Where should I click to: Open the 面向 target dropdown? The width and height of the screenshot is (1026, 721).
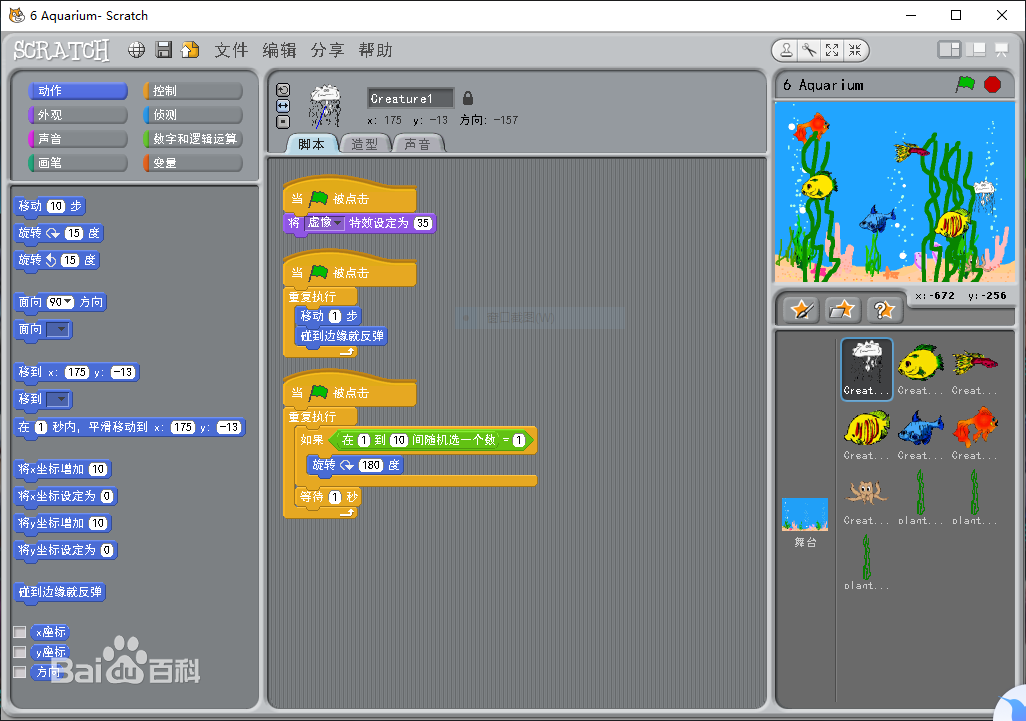[58, 329]
